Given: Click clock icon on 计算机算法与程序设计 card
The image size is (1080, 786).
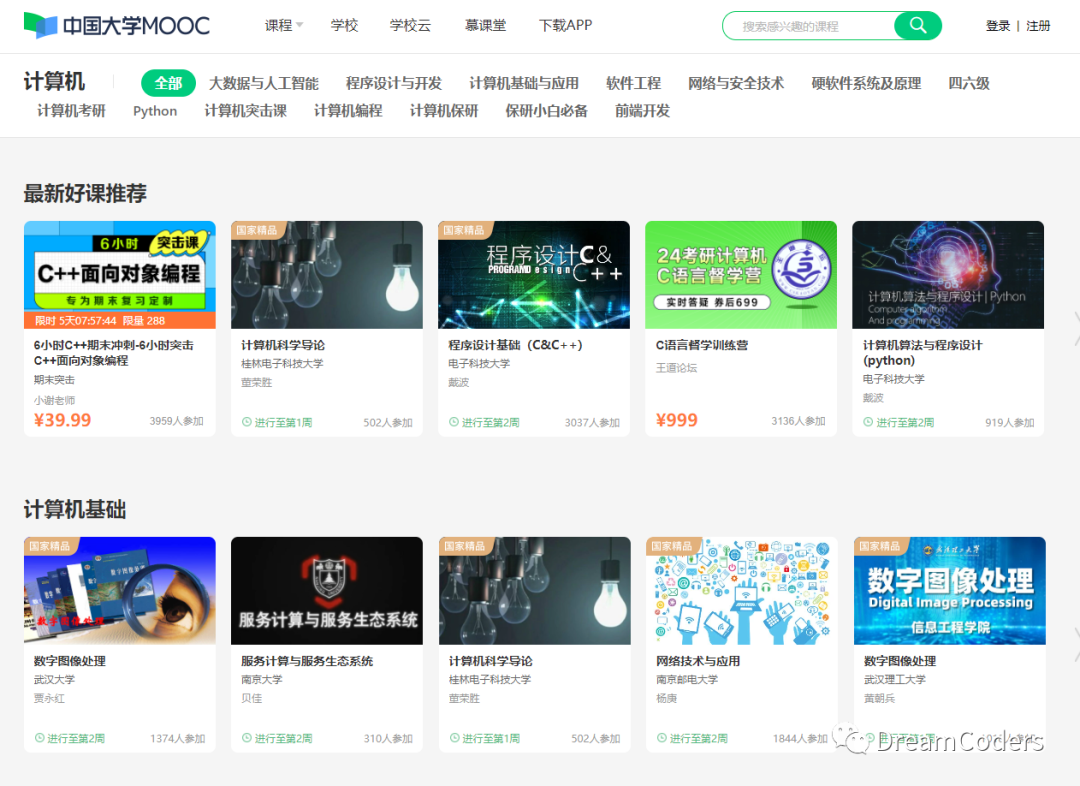Looking at the screenshot, I should [x=869, y=422].
